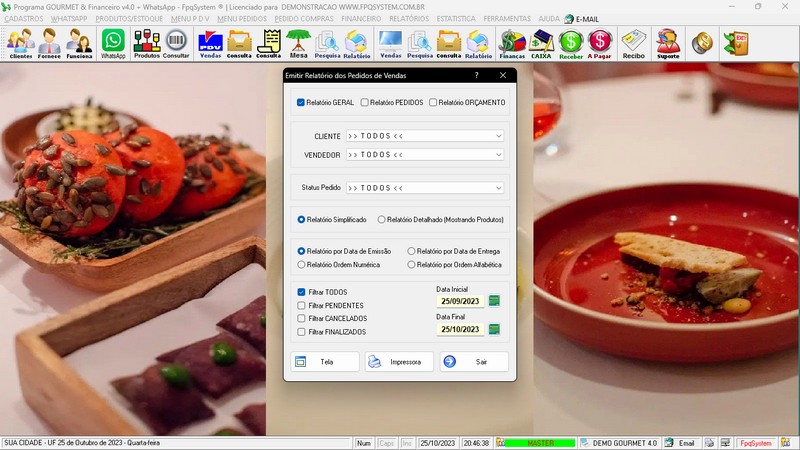
Task: Click the DEMO GOURMET 4.0 status item
Action: (620, 443)
